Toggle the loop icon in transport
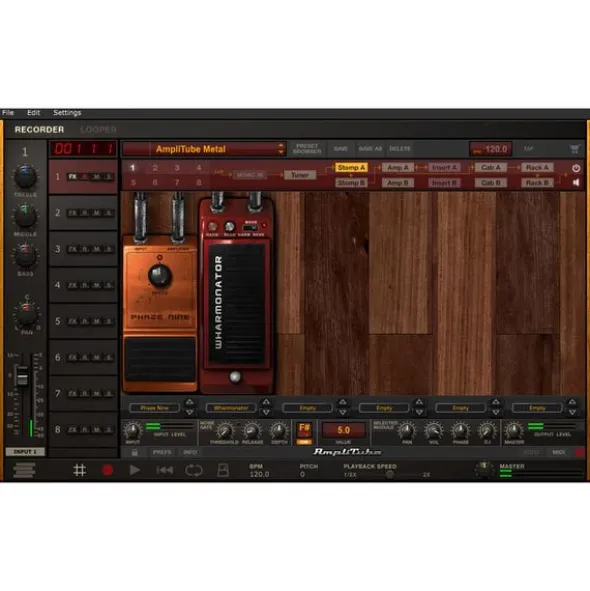The width and height of the screenshot is (590, 591). click(194, 470)
